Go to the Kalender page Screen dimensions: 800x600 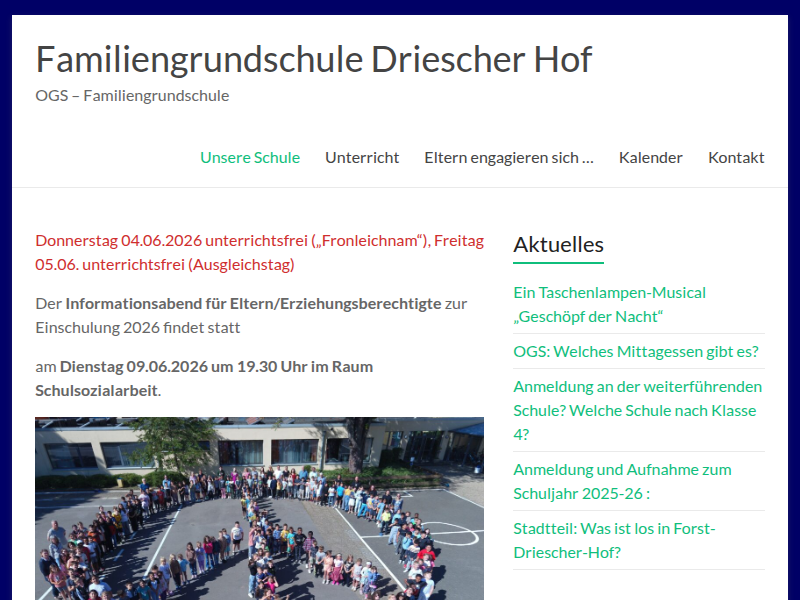coord(651,158)
